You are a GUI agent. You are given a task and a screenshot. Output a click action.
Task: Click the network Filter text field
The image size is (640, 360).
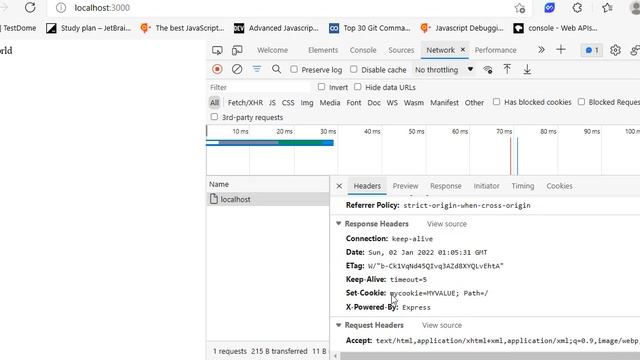click(x=260, y=87)
